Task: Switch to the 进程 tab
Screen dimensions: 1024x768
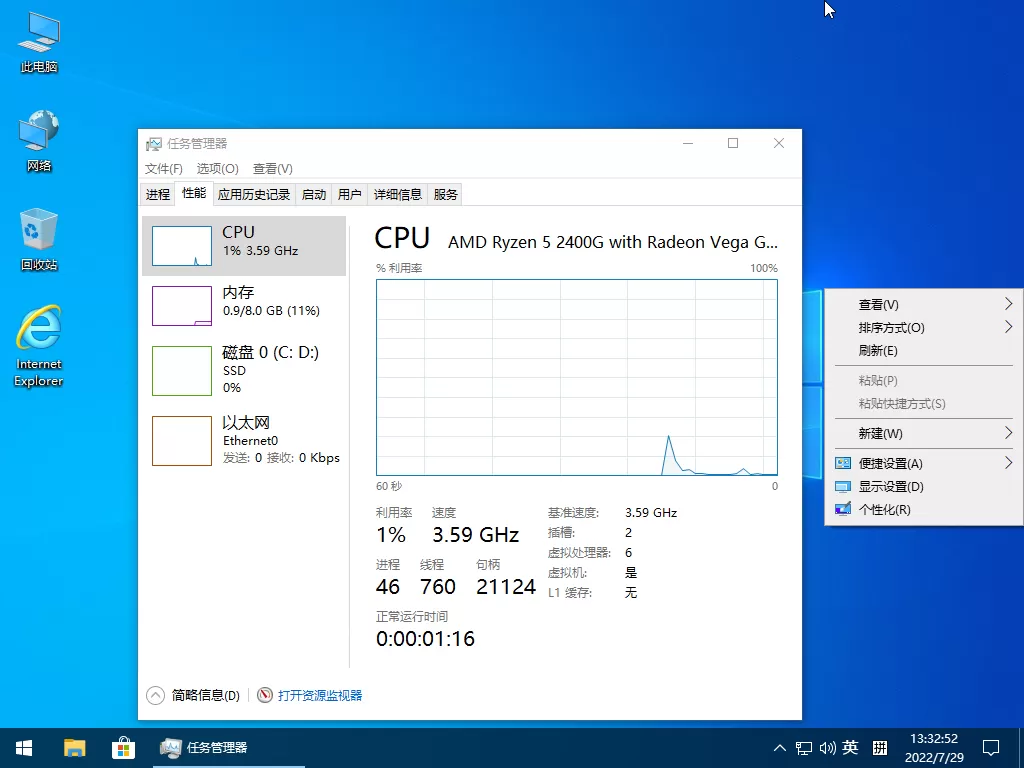Action: pos(157,193)
